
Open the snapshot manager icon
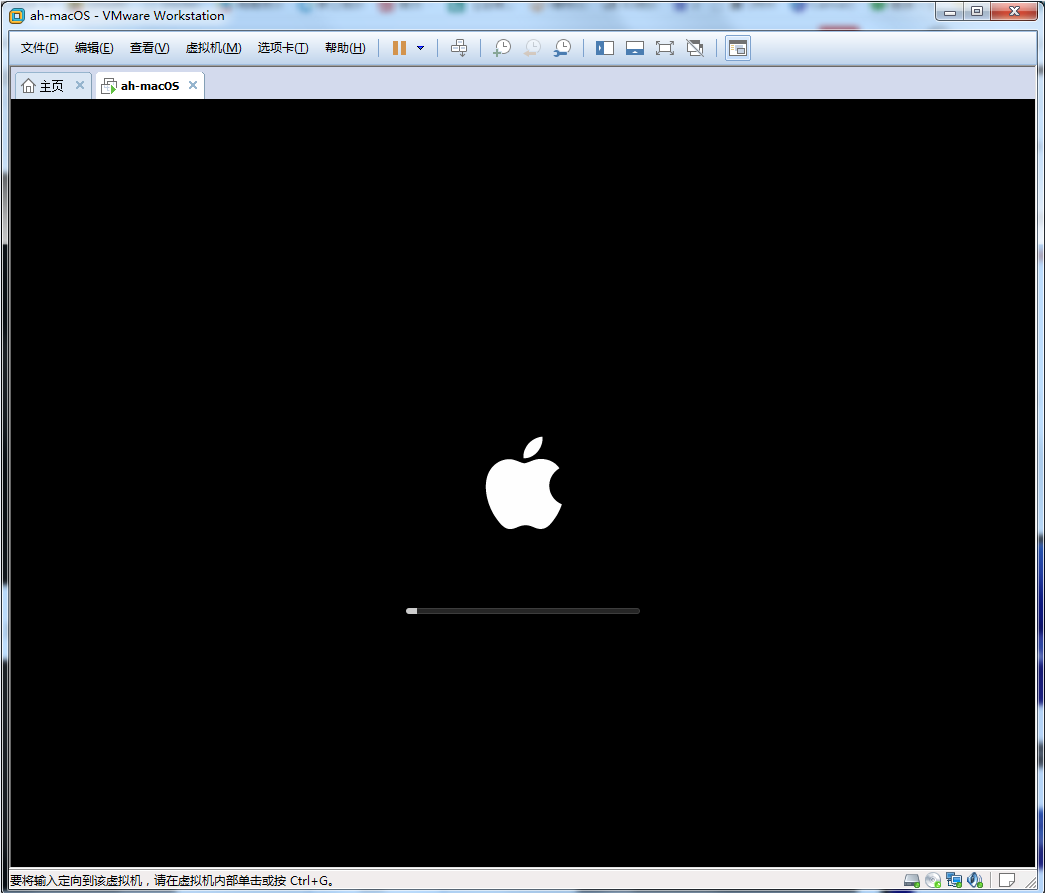[x=563, y=48]
